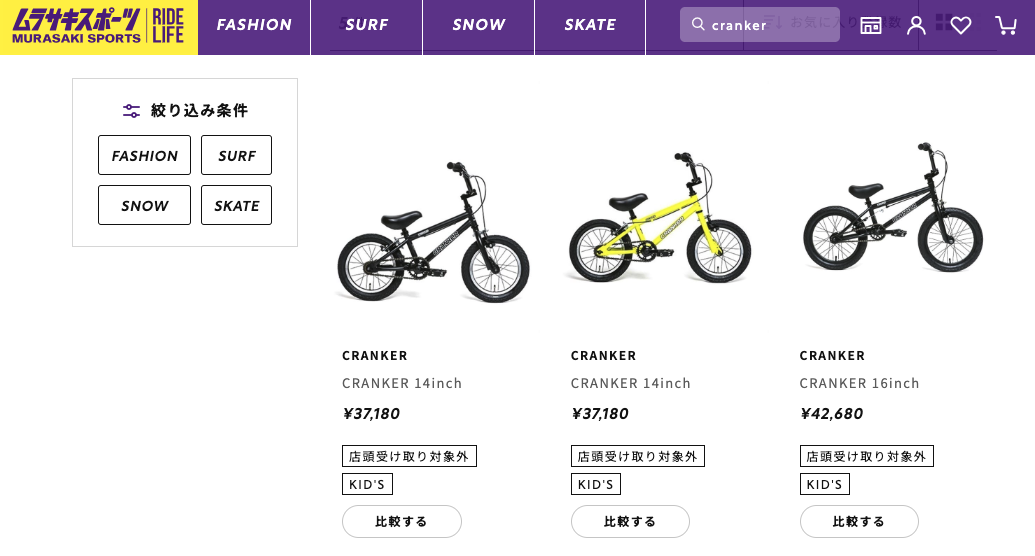Click the filter conditions sliders icon
The height and width of the screenshot is (556, 1035).
tap(131, 111)
